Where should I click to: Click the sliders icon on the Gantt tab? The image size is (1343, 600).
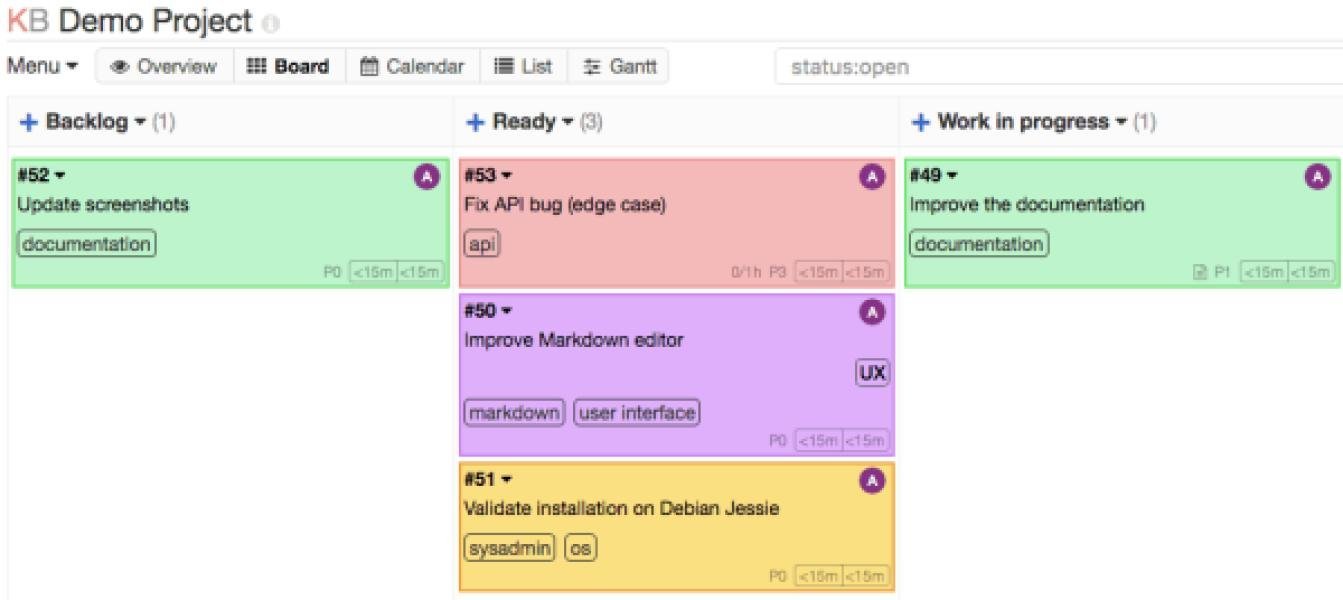point(590,66)
